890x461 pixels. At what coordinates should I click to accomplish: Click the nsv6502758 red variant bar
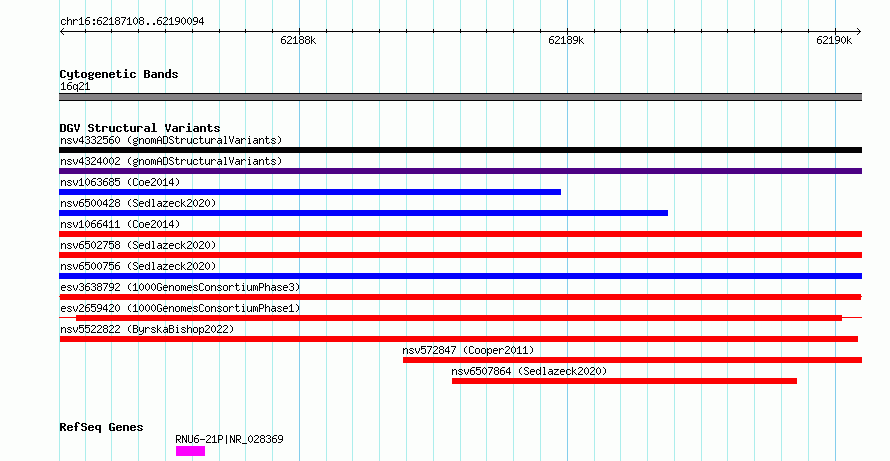tap(460, 255)
